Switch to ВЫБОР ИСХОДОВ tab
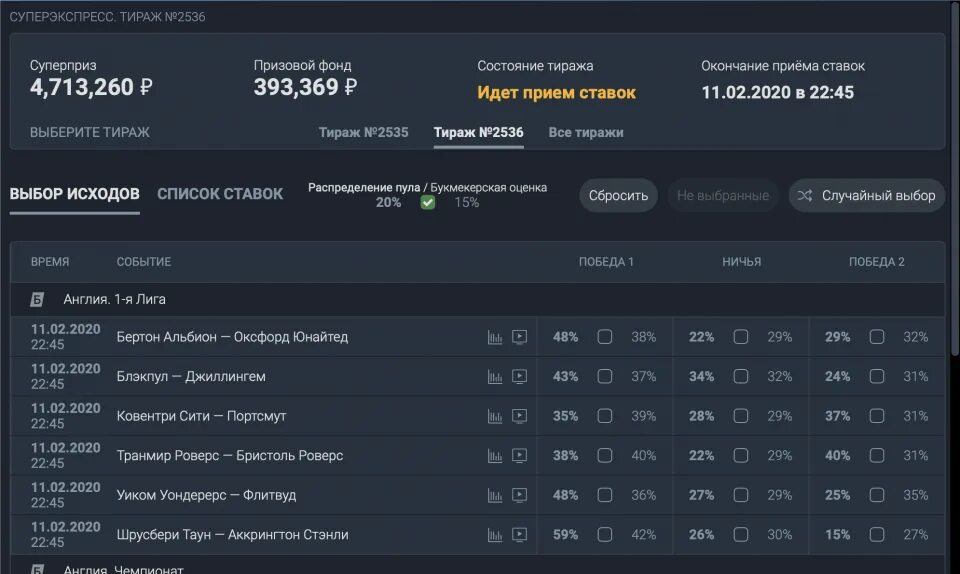This screenshot has height=574, width=960. click(75, 194)
